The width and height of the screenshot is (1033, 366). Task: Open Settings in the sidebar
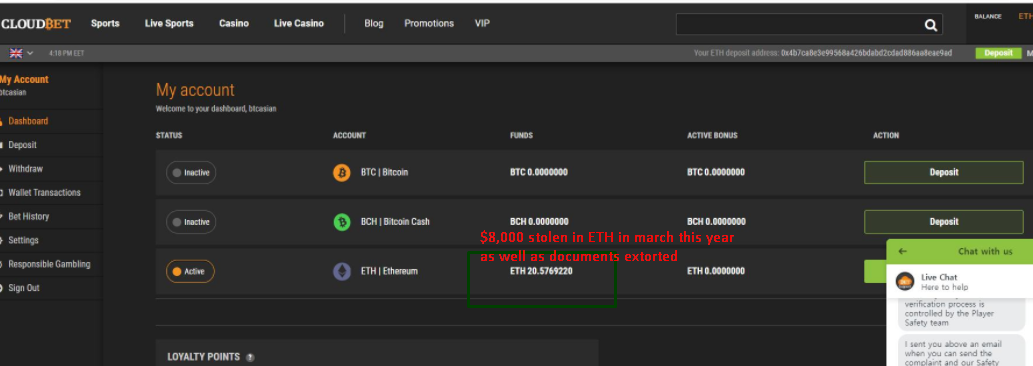pyautogui.click(x=23, y=240)
